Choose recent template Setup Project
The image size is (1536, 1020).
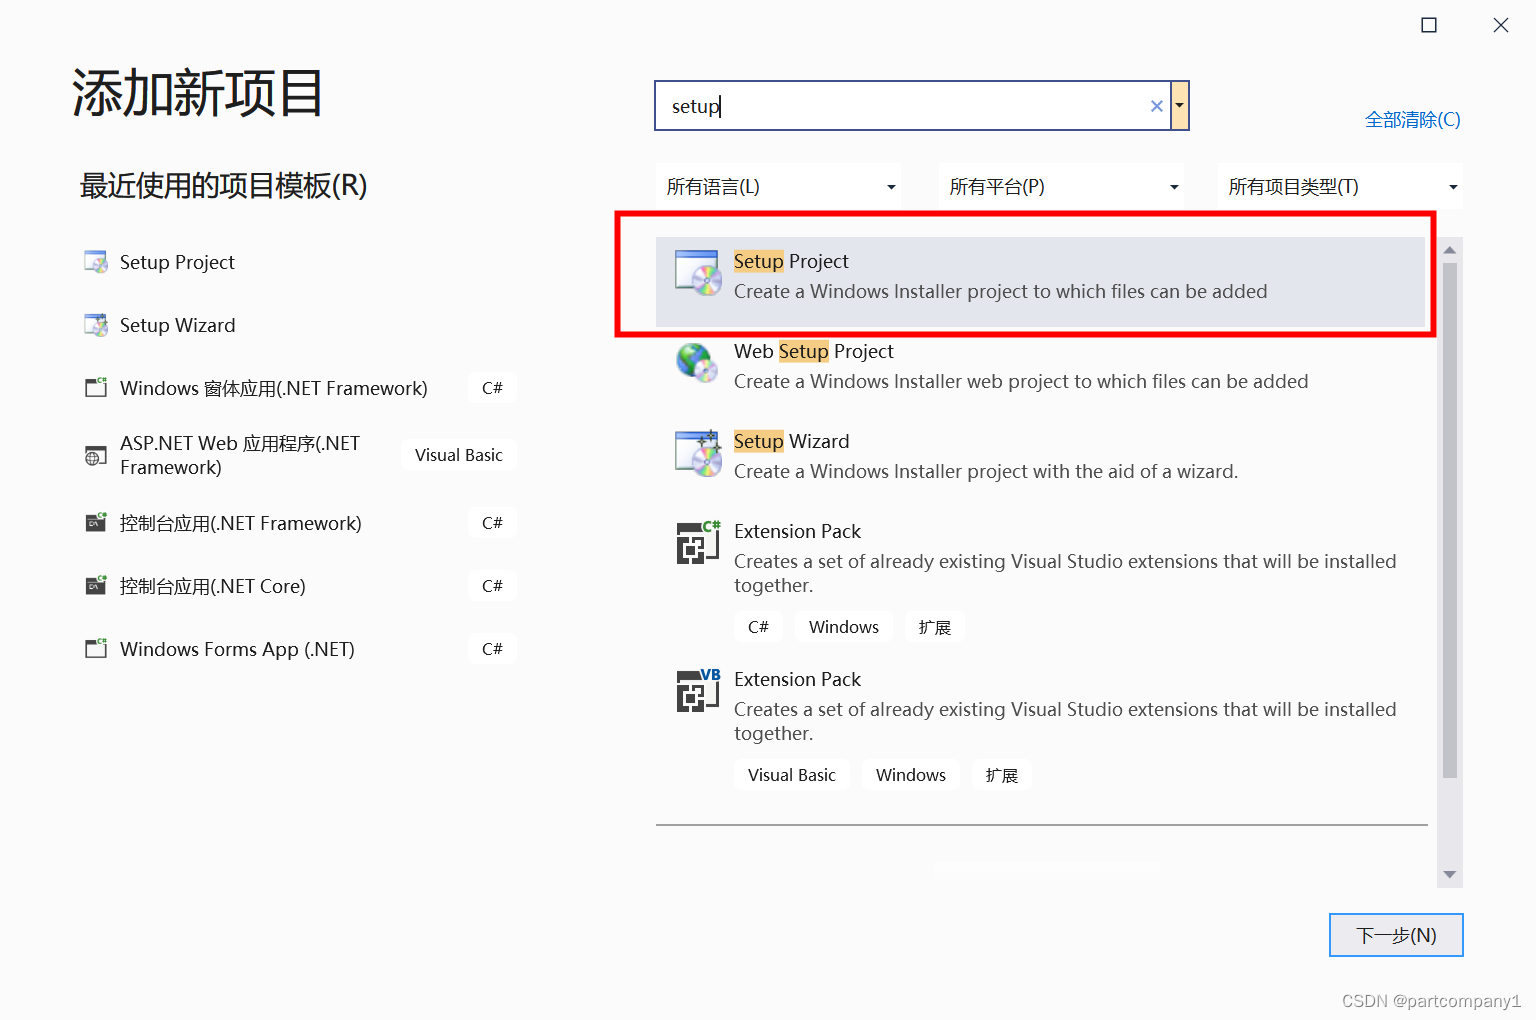(177, 262)
